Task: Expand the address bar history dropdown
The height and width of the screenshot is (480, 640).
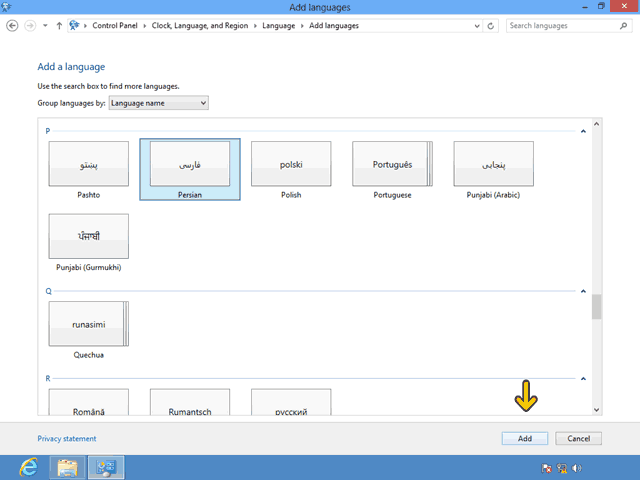Action: [477, 26]
